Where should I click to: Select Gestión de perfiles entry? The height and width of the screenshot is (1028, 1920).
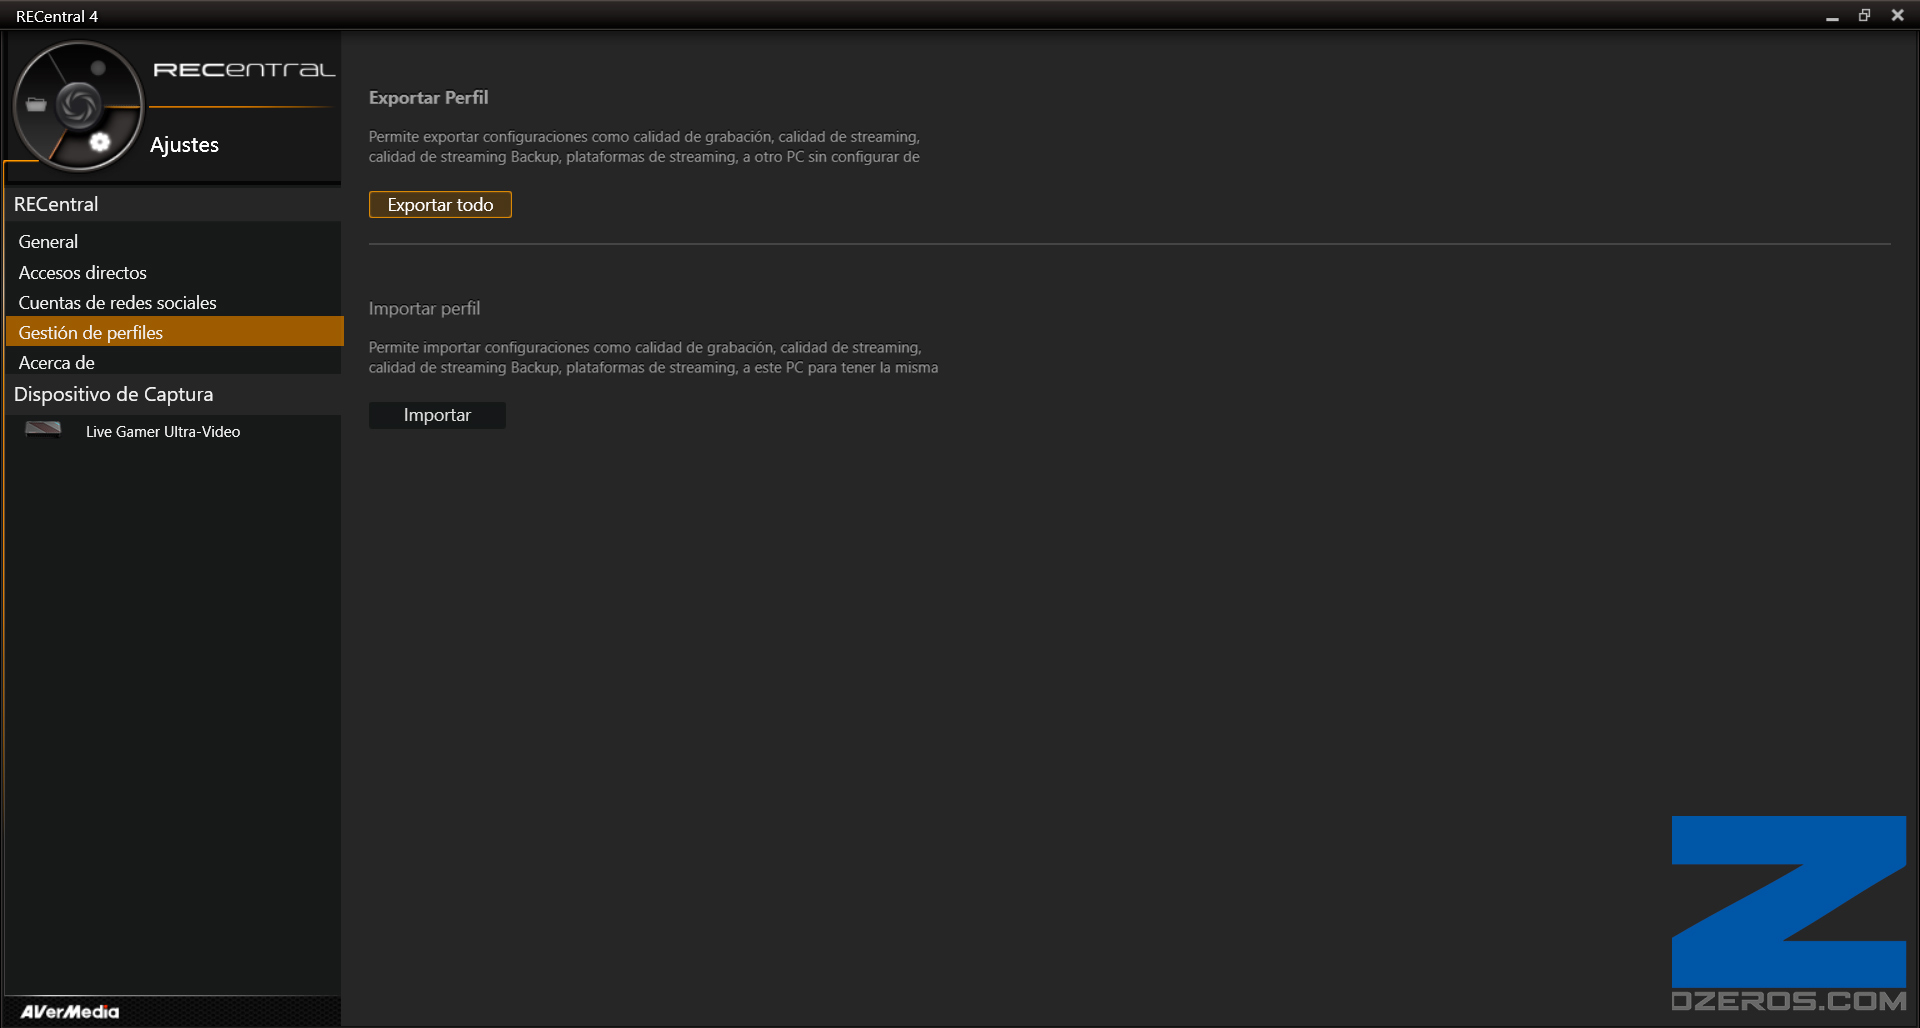(174, 332)
